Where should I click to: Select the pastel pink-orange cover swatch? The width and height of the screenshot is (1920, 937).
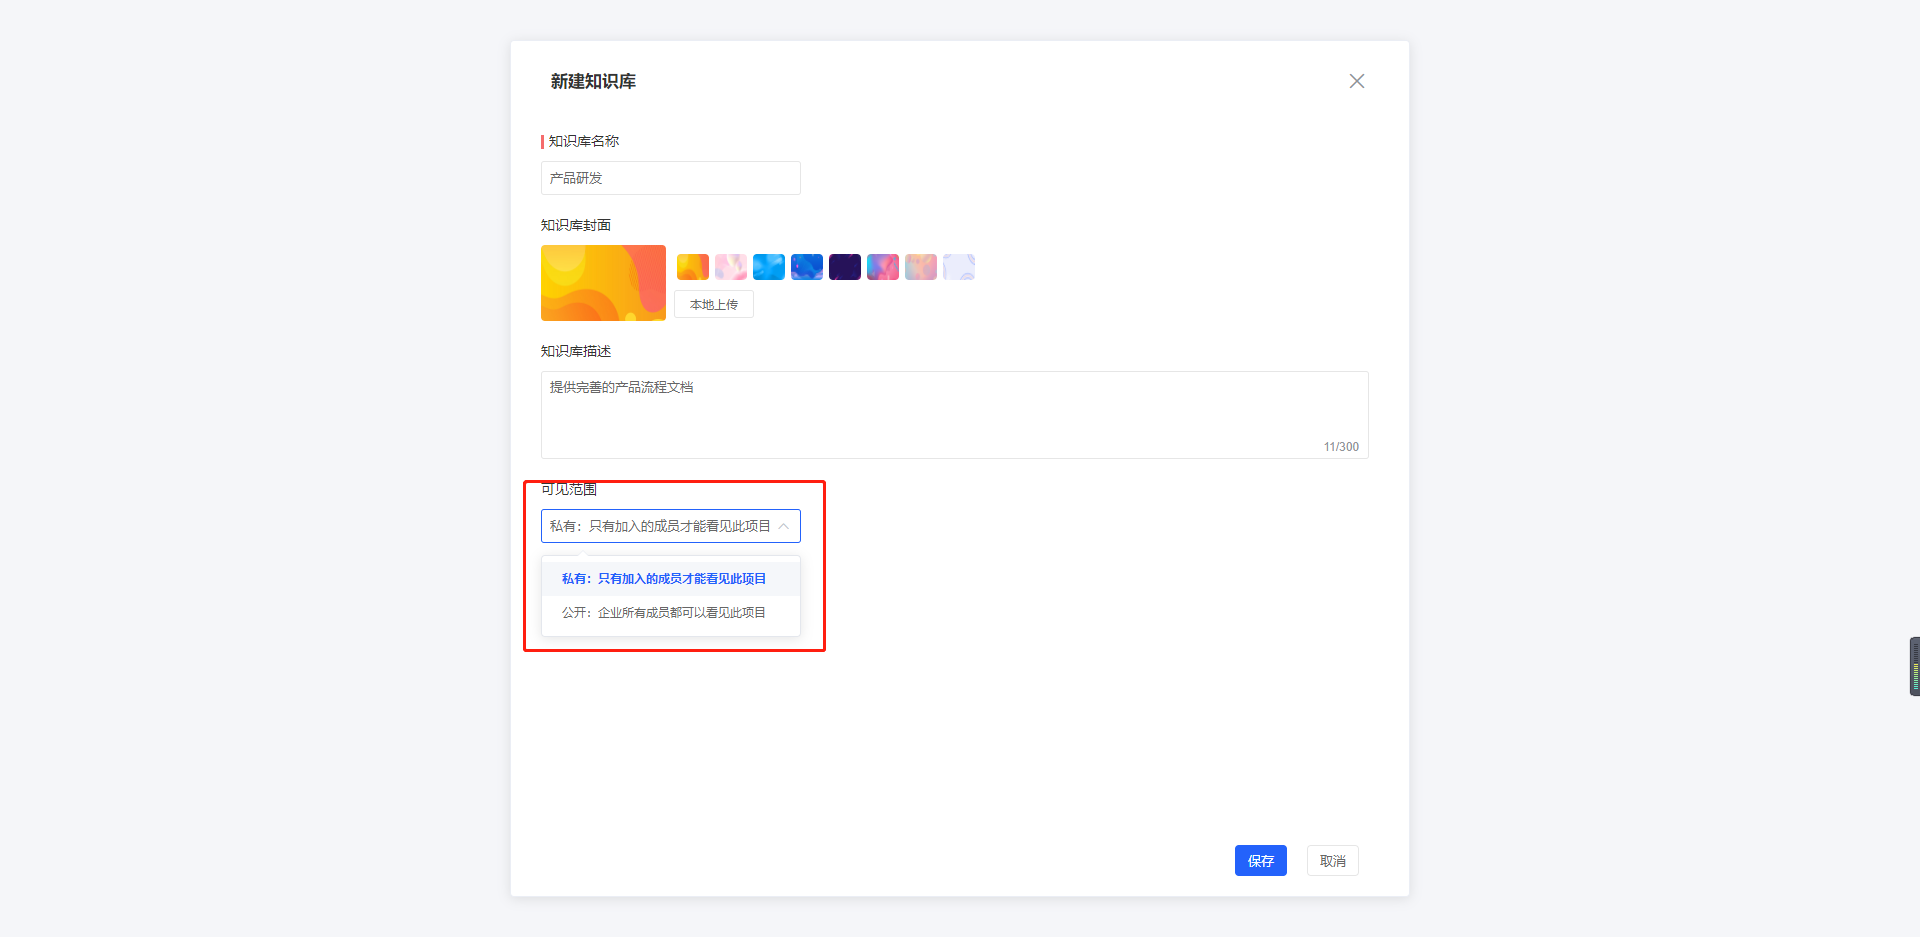(x=920, y=267)
